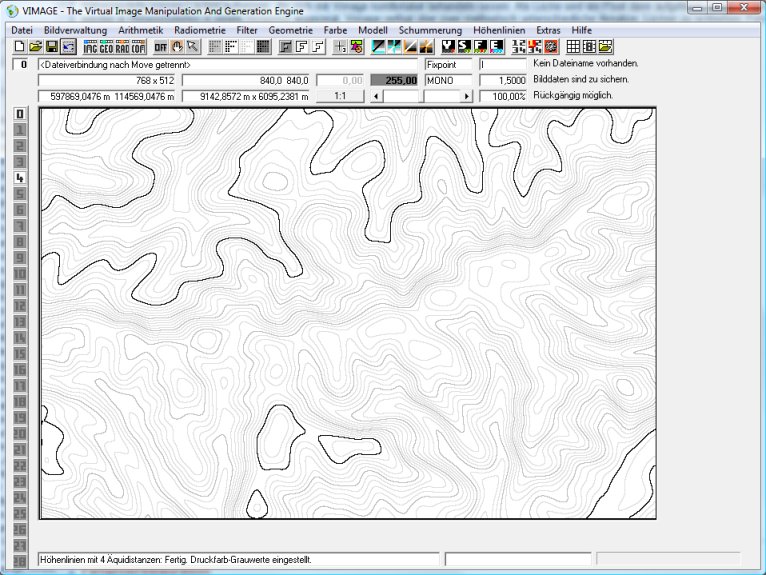Screen dimensions: 766x575
Task: Expand the Extras menu
Action: point(548,30)
